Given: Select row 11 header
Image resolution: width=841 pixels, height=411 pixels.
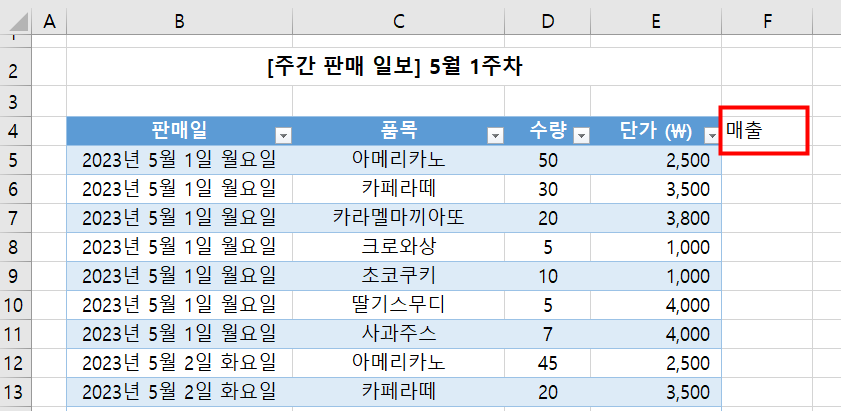Looking at the screenshot, I should [x=16, y=334].
